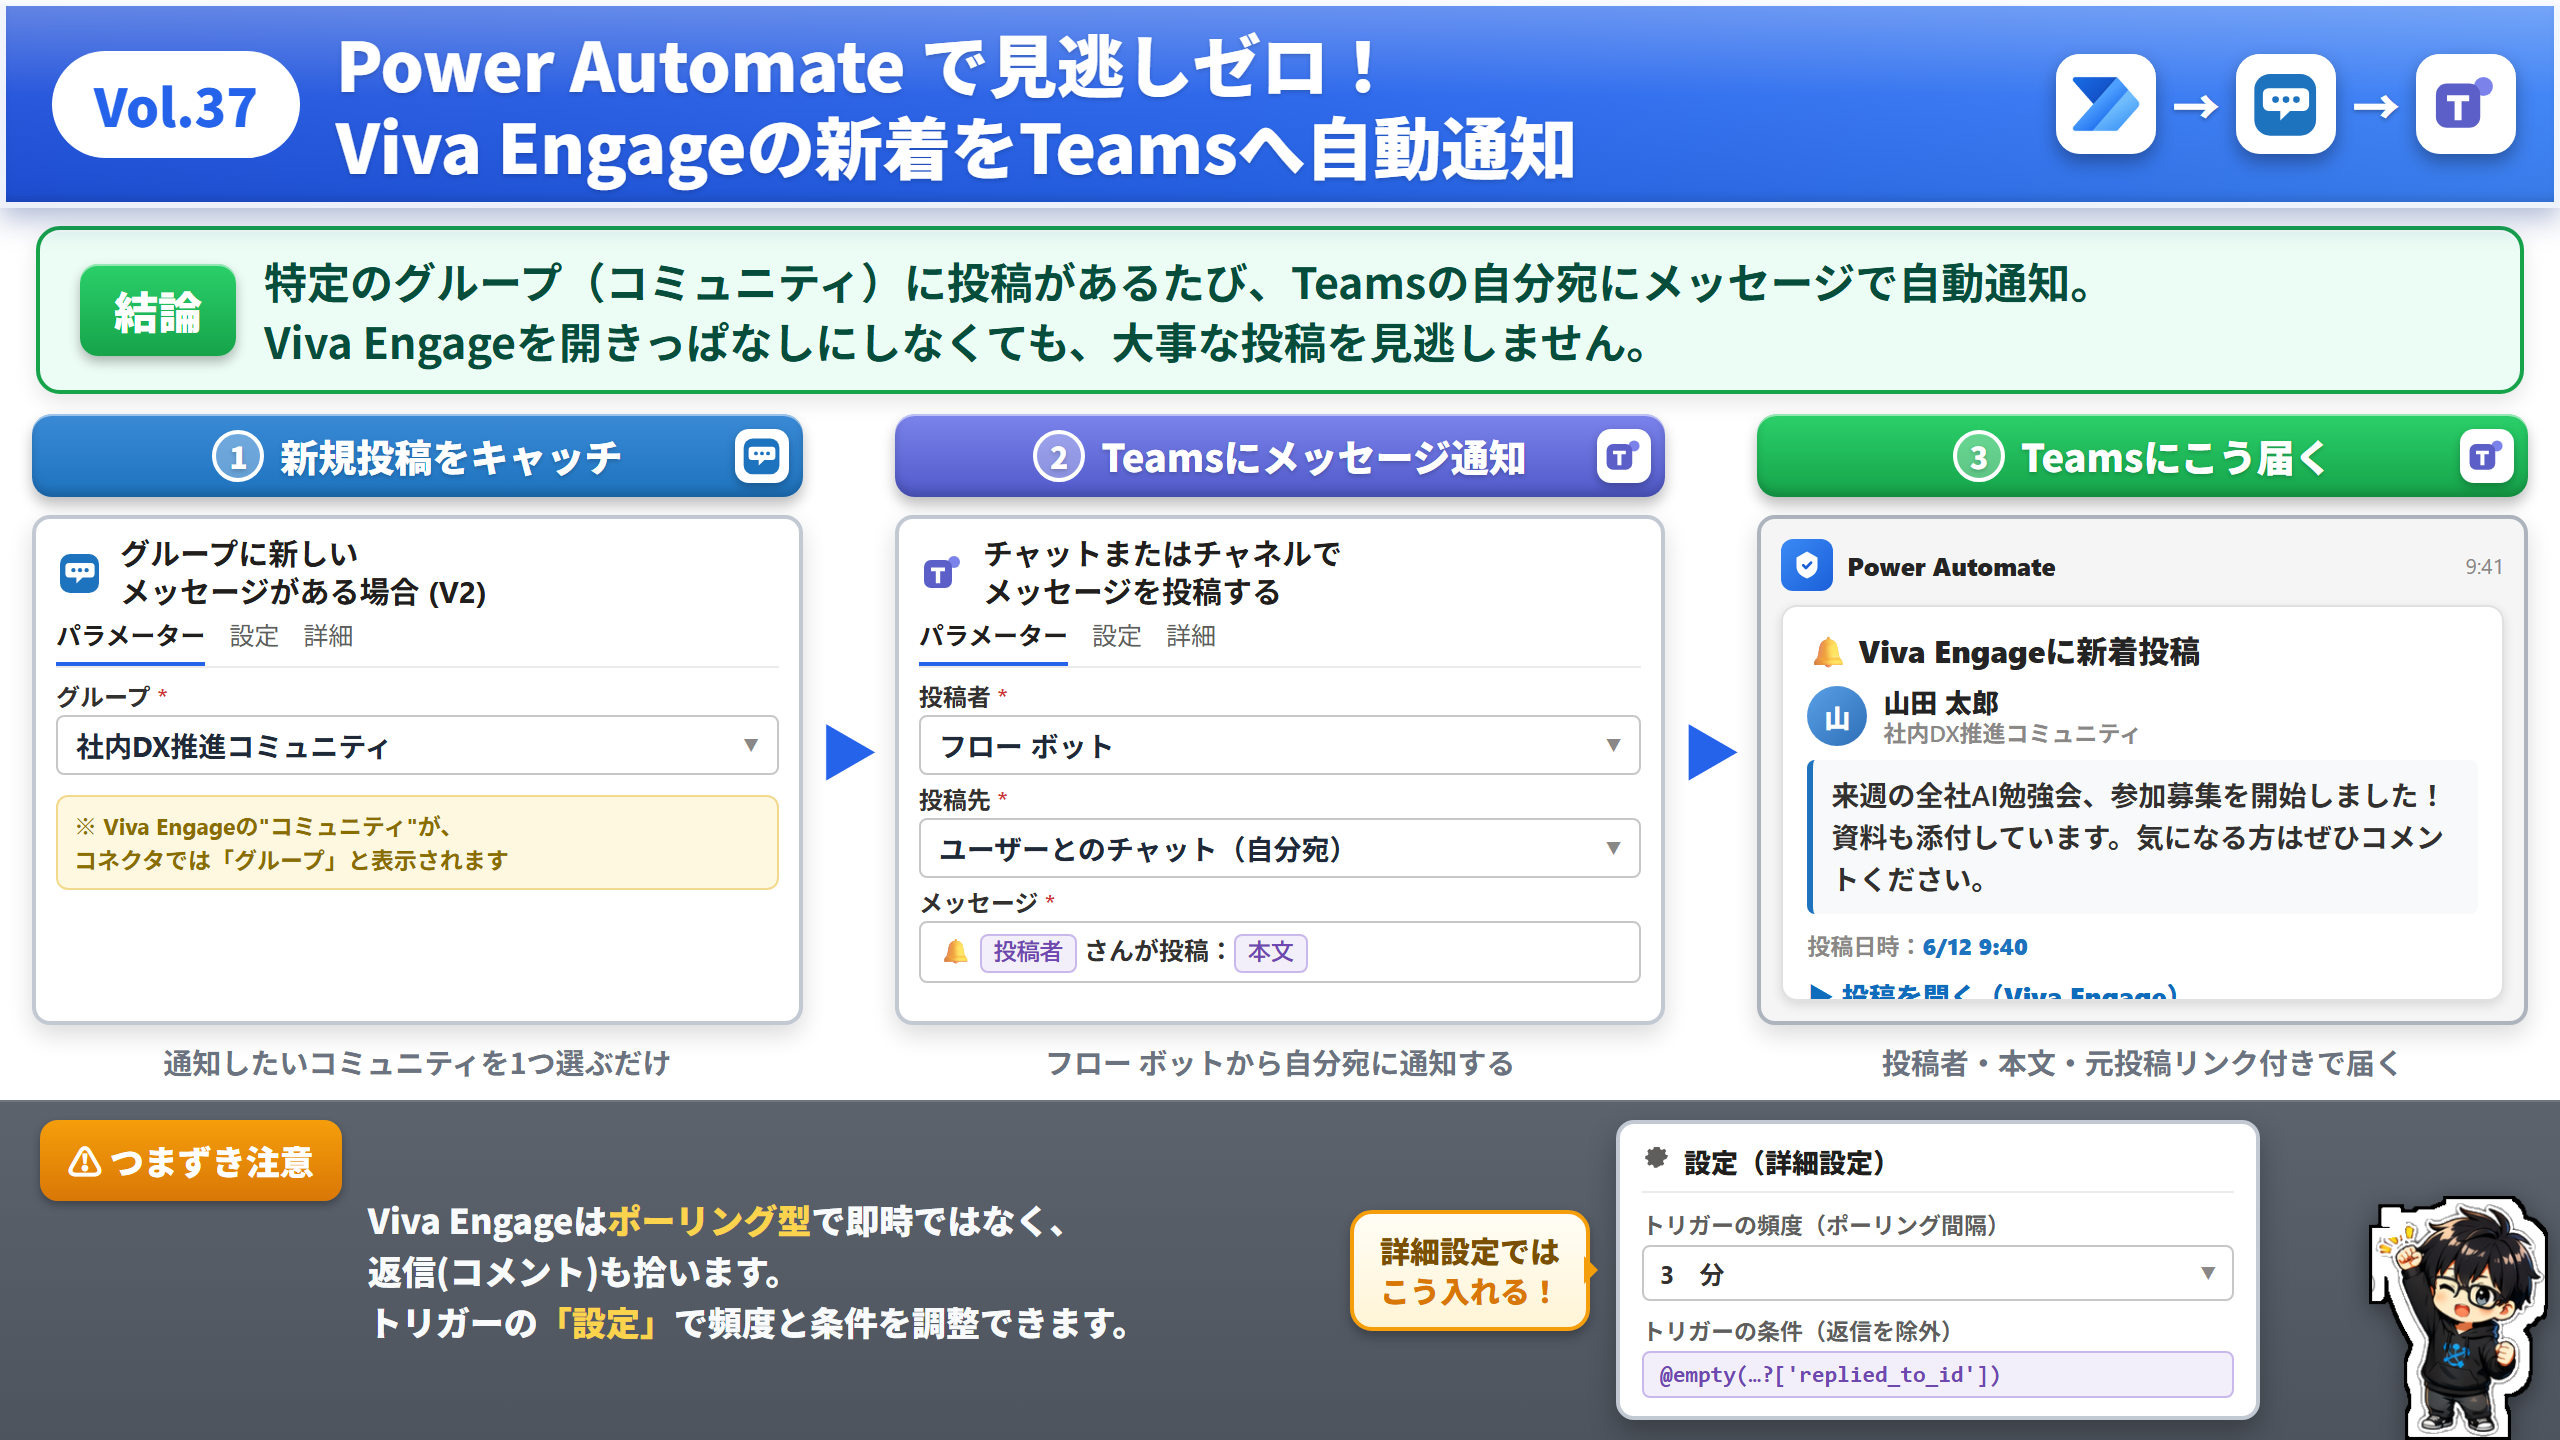This screenshot has width=2560, height=1440.
Task: Click the bell icon in notification card title
Action: pos(1828,652)
